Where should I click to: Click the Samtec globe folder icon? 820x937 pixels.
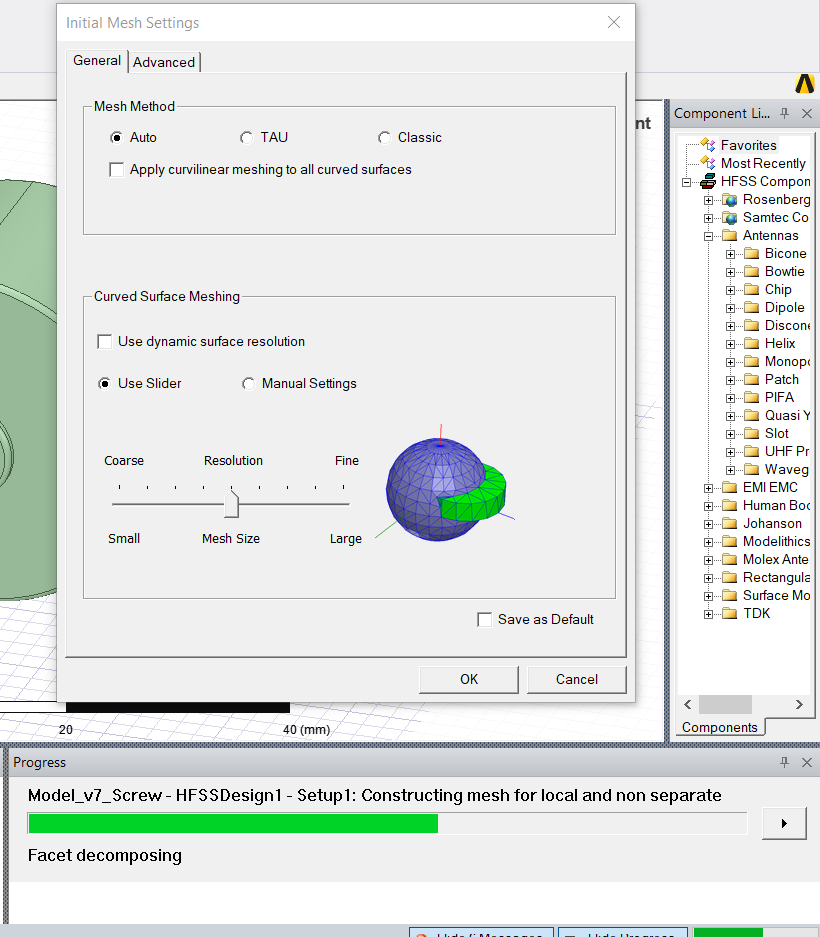click(730, 218)
